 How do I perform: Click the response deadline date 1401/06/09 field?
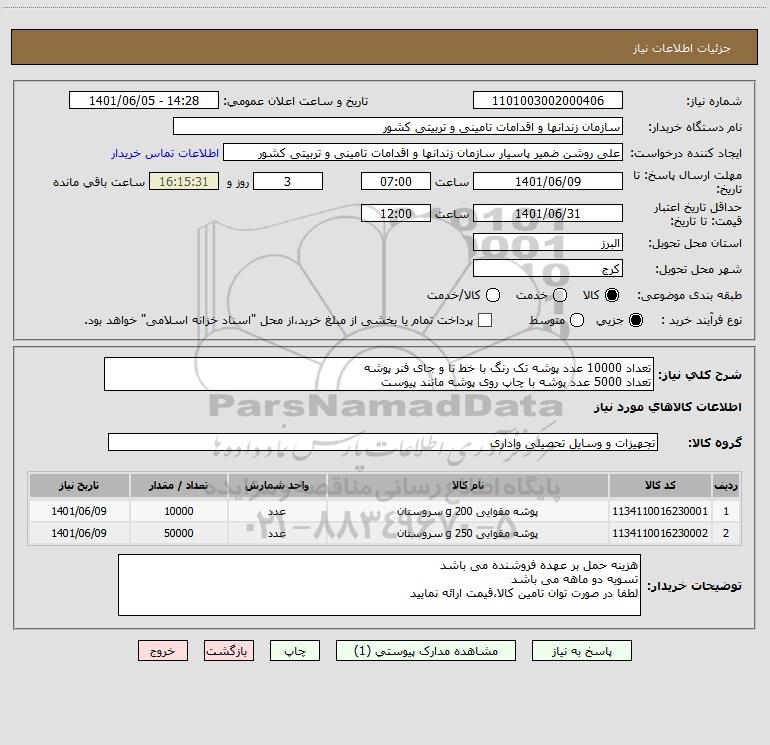coord(548,182)
